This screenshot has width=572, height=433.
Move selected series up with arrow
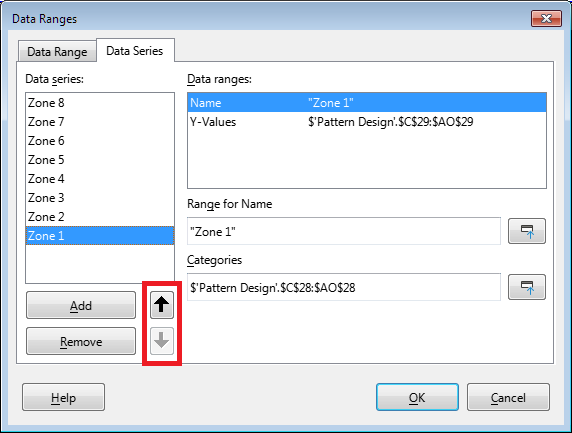pos(162,305)
